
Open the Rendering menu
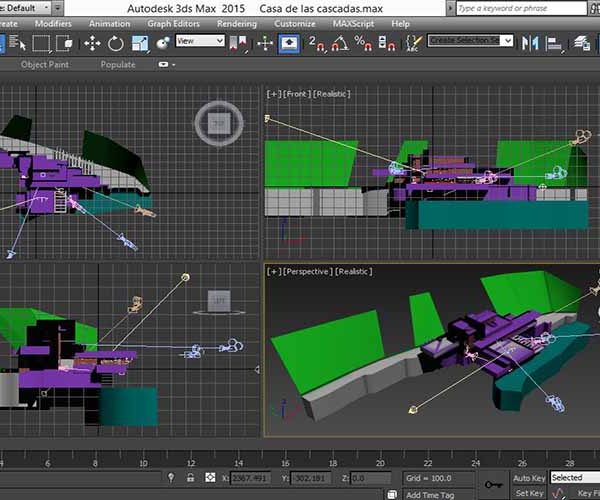(237, 23)
